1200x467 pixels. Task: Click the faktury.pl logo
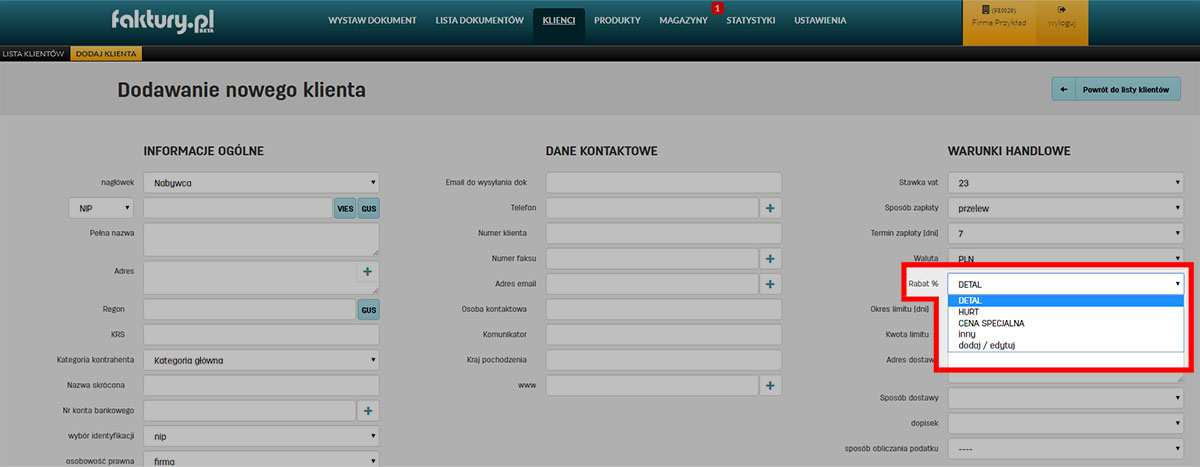point(162,21)
